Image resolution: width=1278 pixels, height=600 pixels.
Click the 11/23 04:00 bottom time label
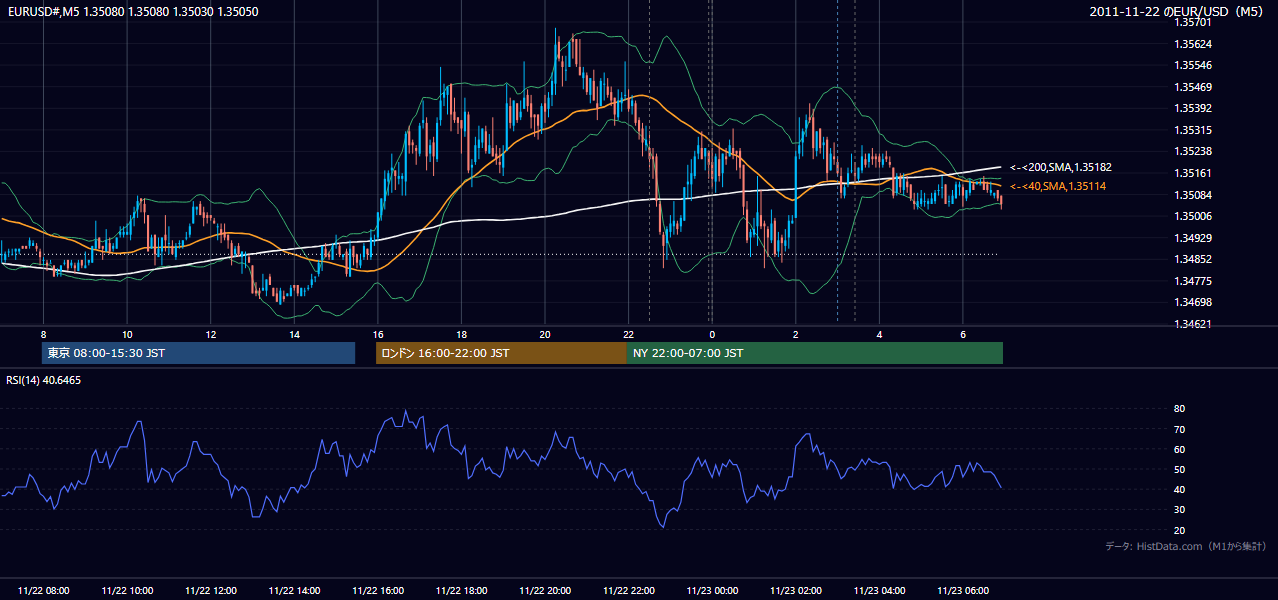pyautogui.click(x=879, y=591)
